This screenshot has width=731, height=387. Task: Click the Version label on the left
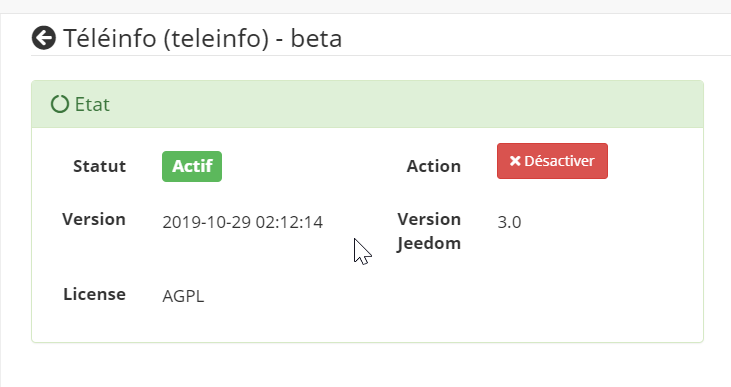coord(94,219)
